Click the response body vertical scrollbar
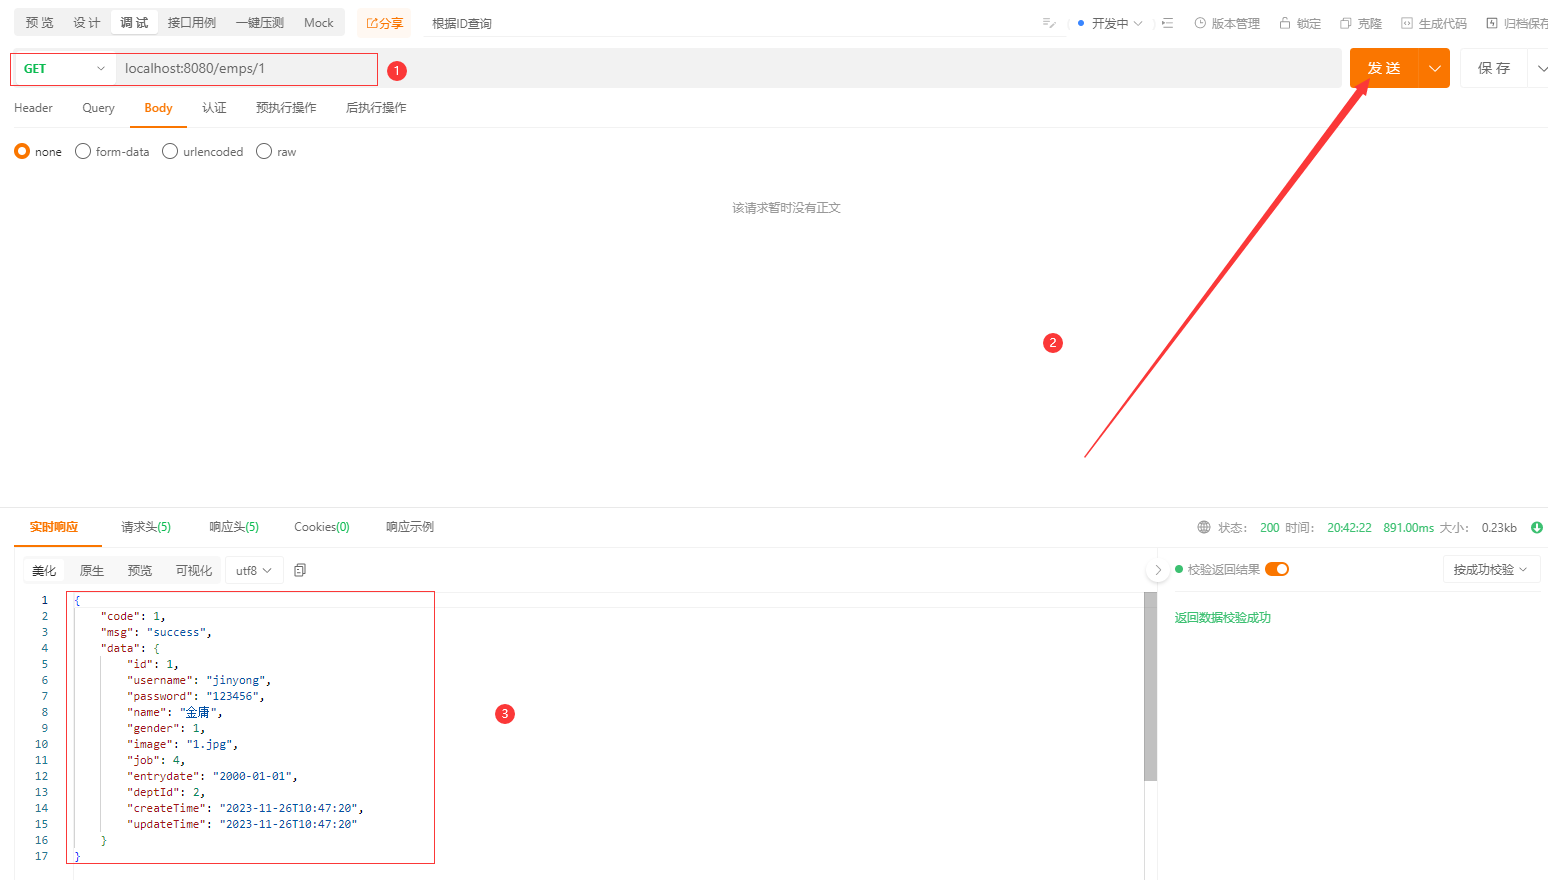Screen dimensions: 1548x880 (1150, 686)
